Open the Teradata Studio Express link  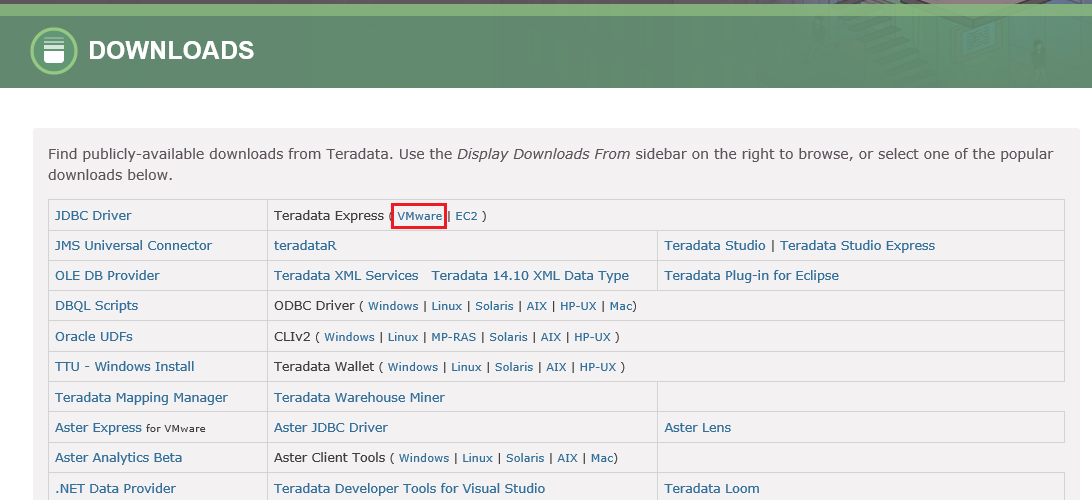coord(857,246)
